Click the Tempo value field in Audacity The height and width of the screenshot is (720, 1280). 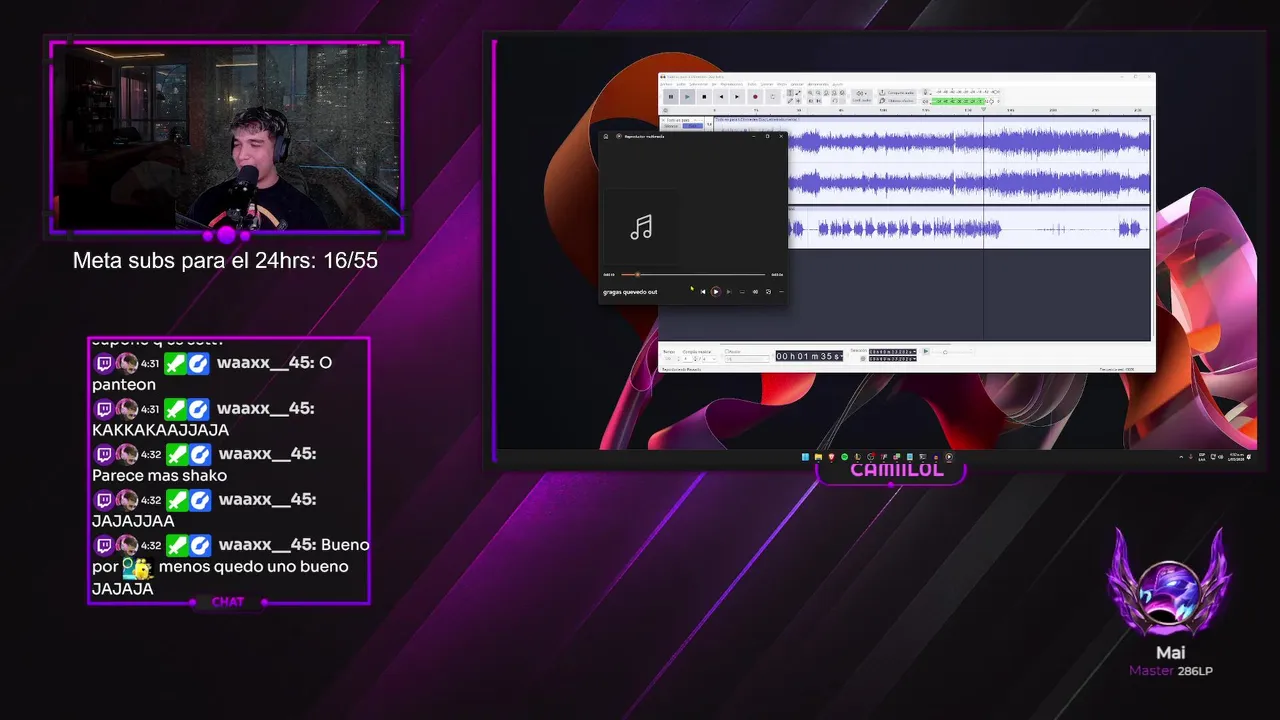(x=670, y=359)
